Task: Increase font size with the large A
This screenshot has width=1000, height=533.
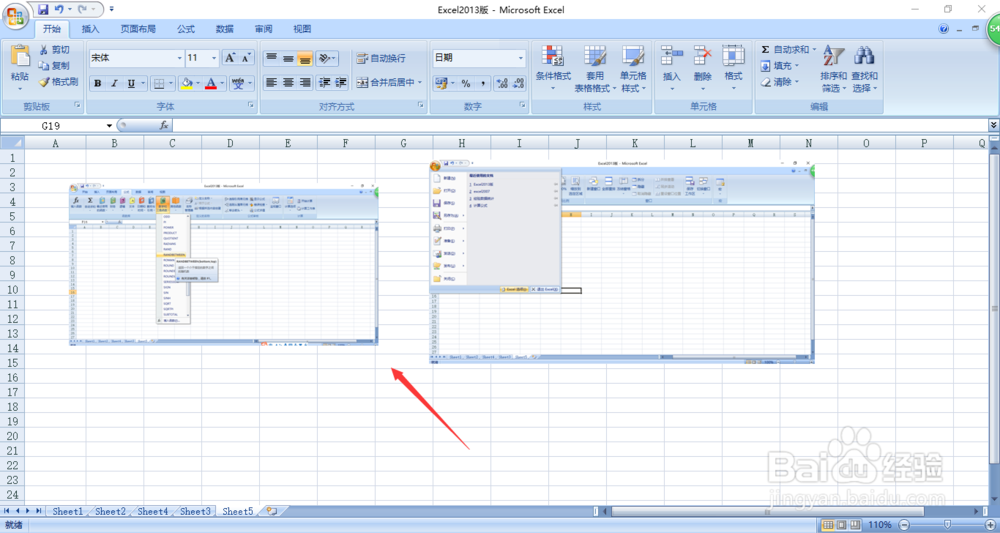Action: tap(230, 58)
